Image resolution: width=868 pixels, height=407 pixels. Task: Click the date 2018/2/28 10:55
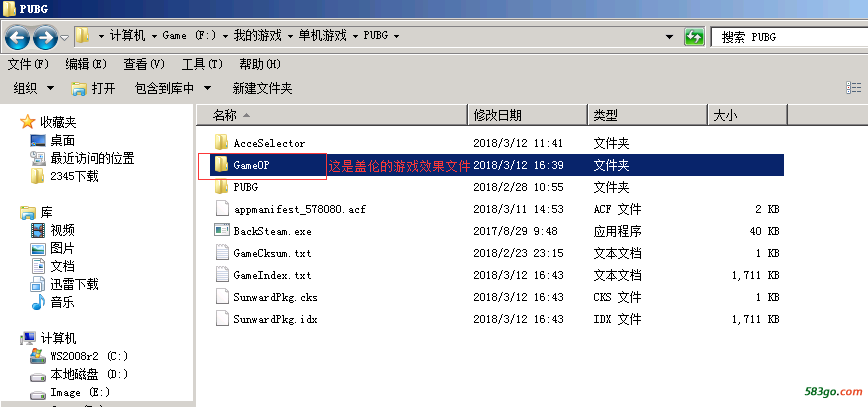[518, 187]
